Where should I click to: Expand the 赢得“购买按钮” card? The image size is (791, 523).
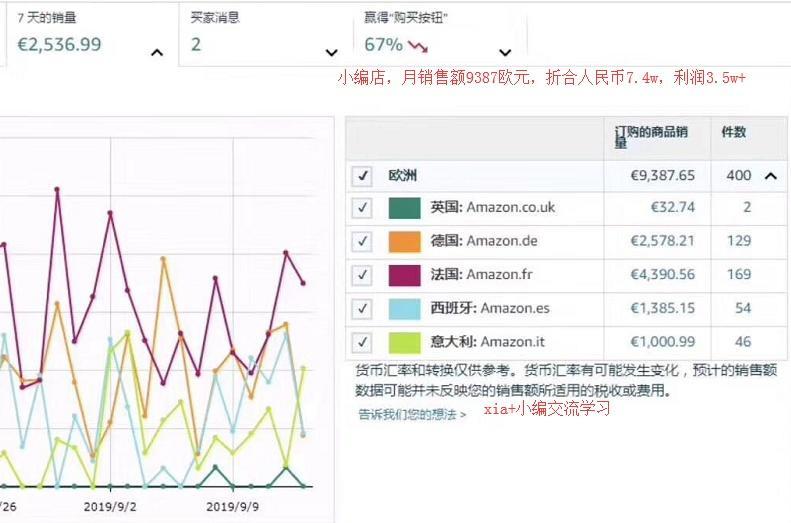click(505, 52)
